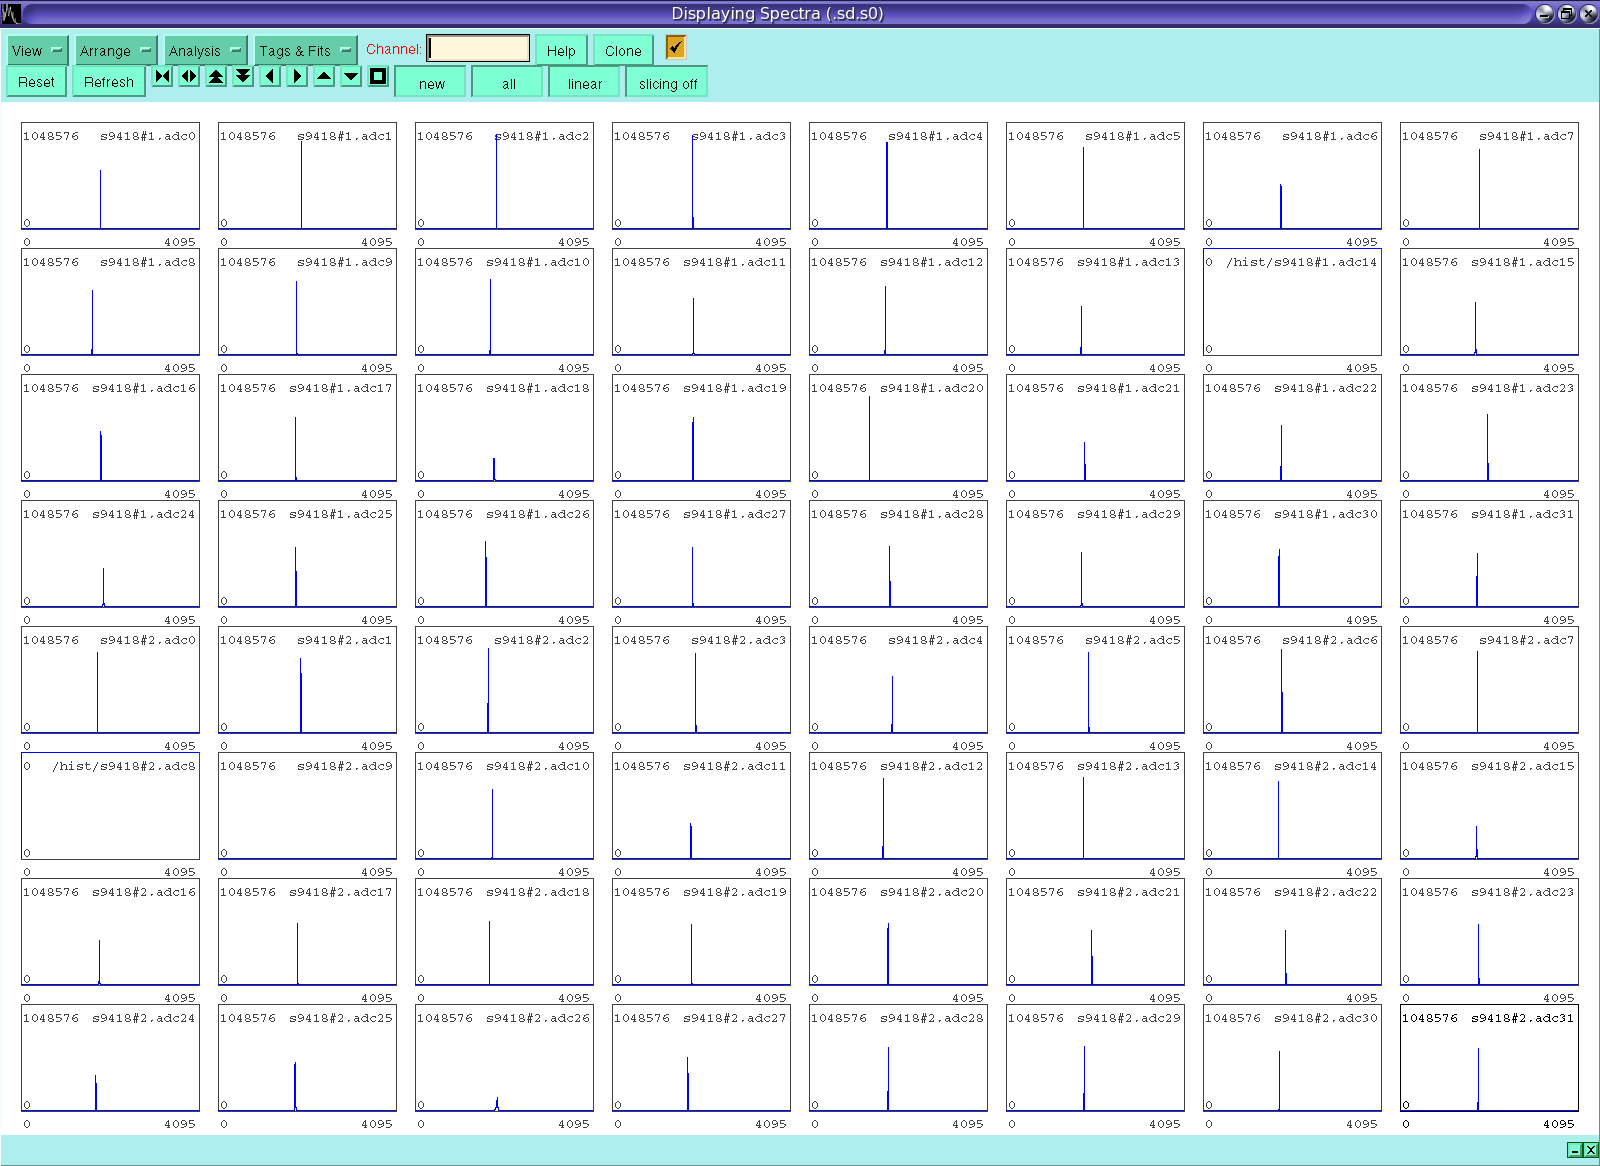This screenshot has height=1166, width=1600.
Task: Select the s9418#1.adc7 spectrum plot
Action: point(1489,176)
